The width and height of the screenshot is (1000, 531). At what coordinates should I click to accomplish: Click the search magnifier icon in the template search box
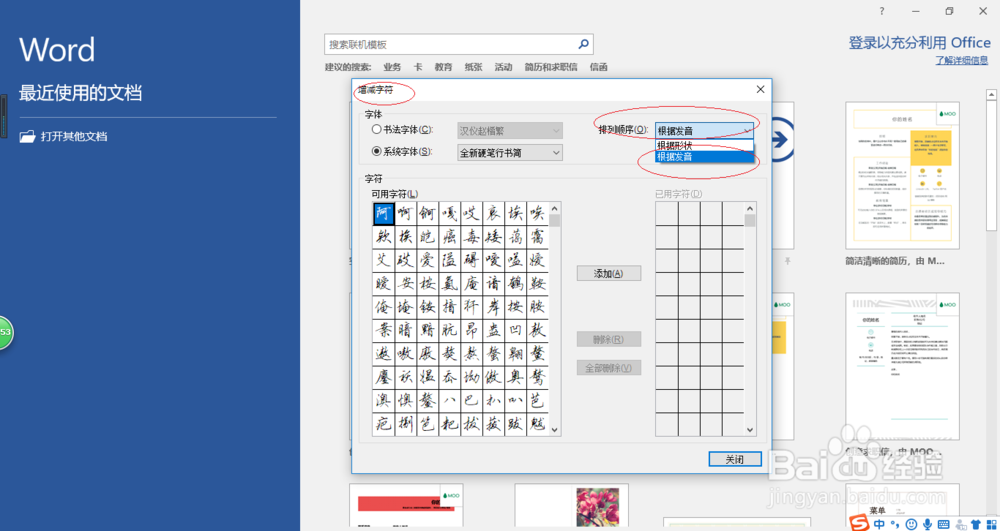[x=583, y=45]
